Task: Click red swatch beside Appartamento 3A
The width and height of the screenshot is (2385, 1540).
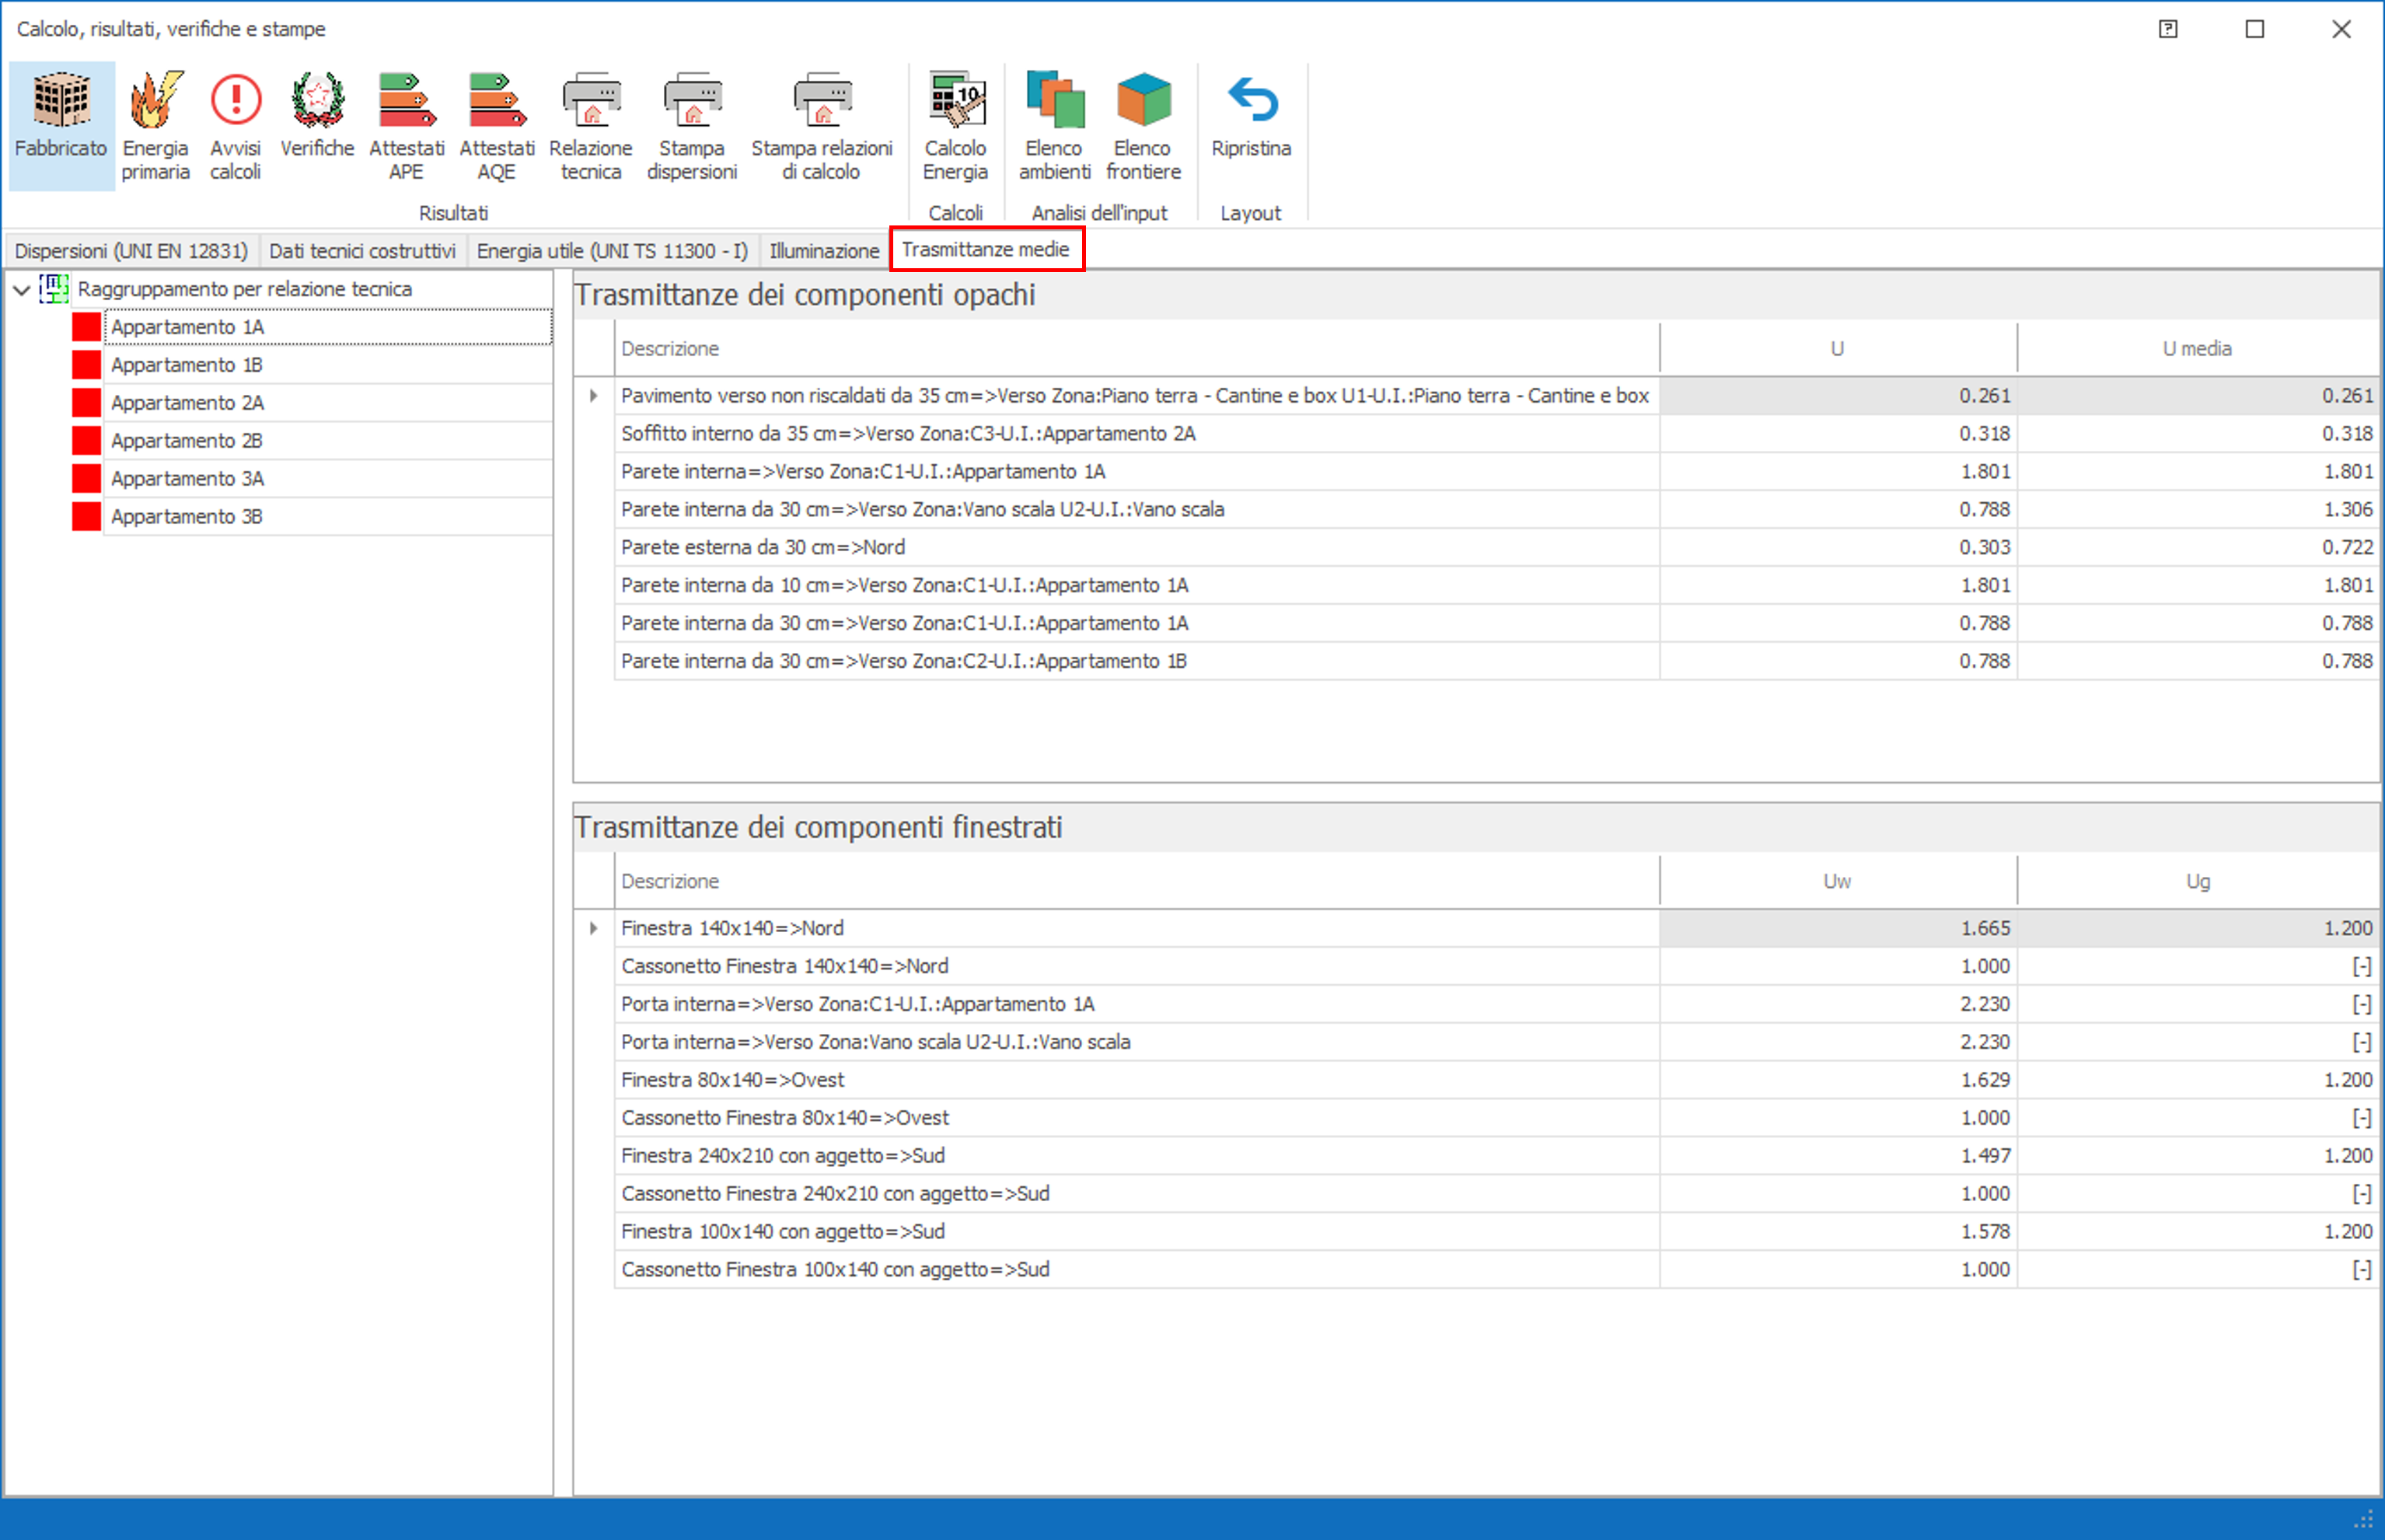Action: point(87,479)
